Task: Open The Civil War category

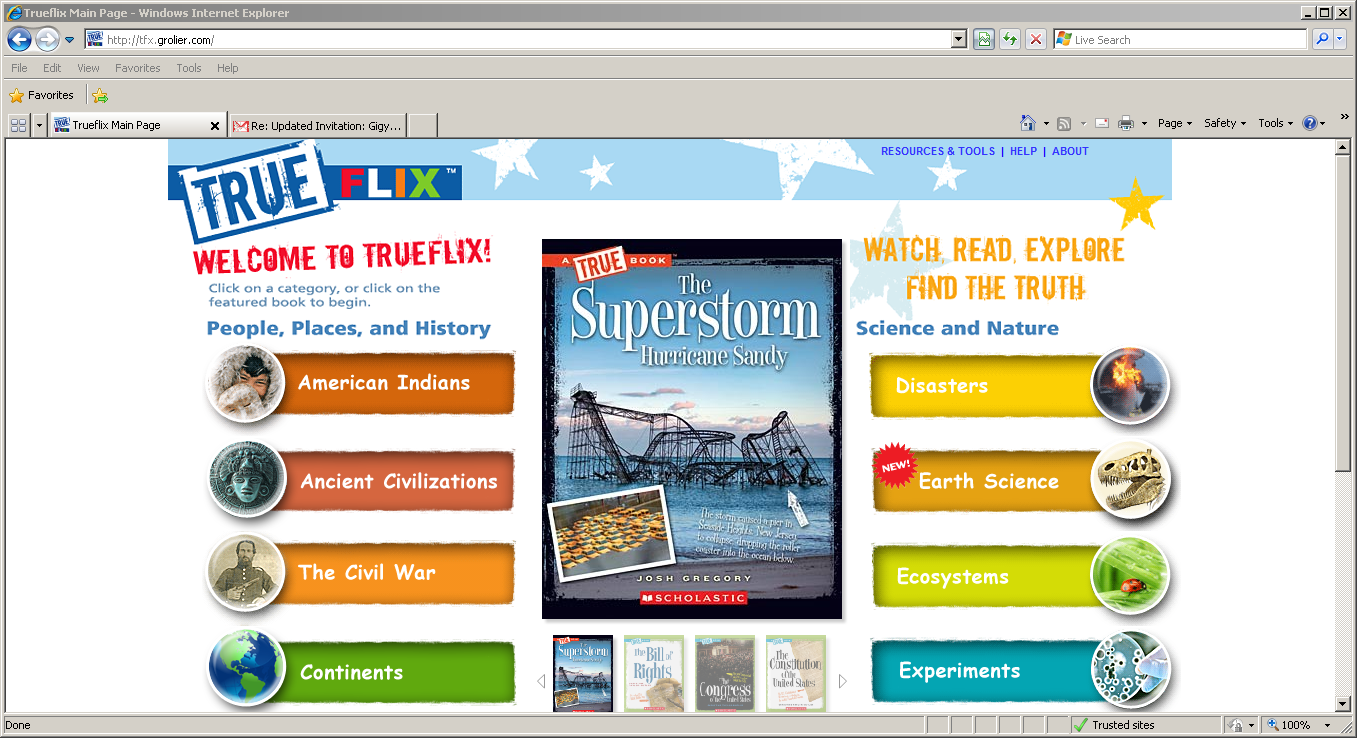Action: (x=360, y=573)
